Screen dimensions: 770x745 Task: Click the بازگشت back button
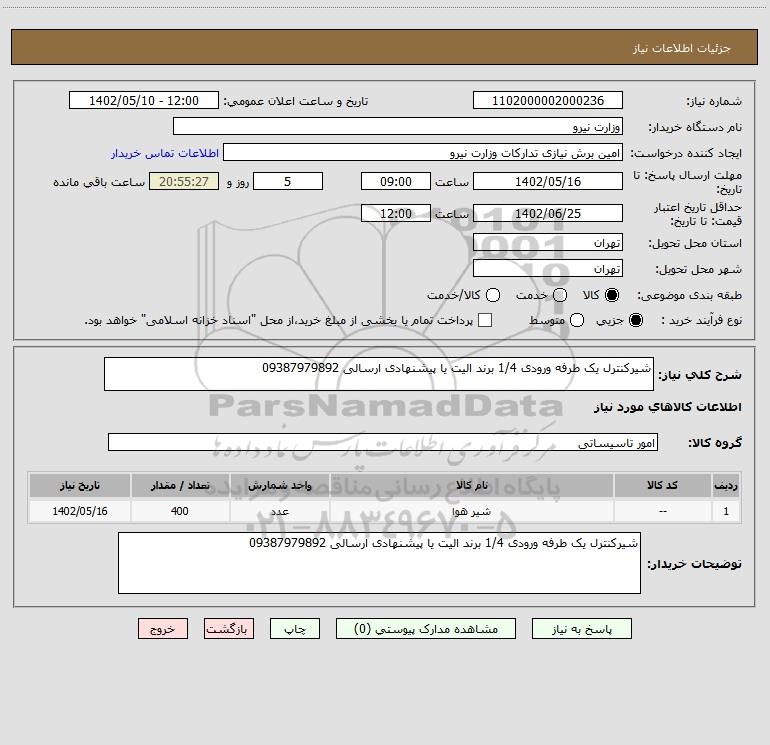[229, 629]
